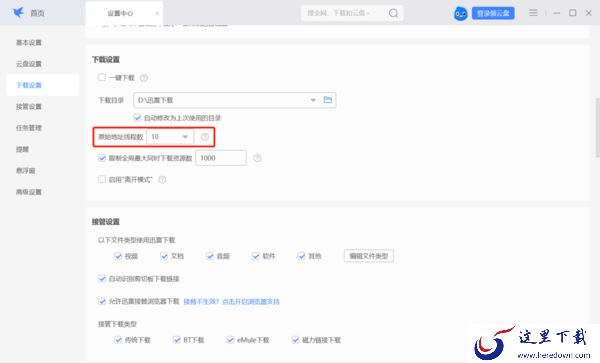Maximize the Xunlei window
Image resolution: width=600 pixels, height=363 pixels.
point(572,13)
